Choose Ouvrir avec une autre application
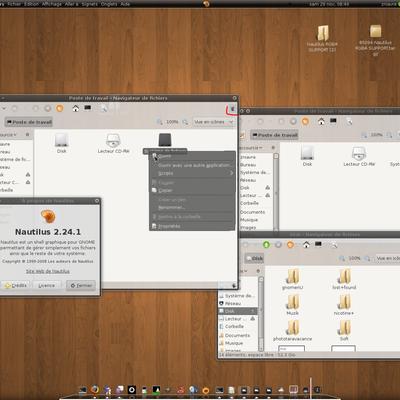 192,165
